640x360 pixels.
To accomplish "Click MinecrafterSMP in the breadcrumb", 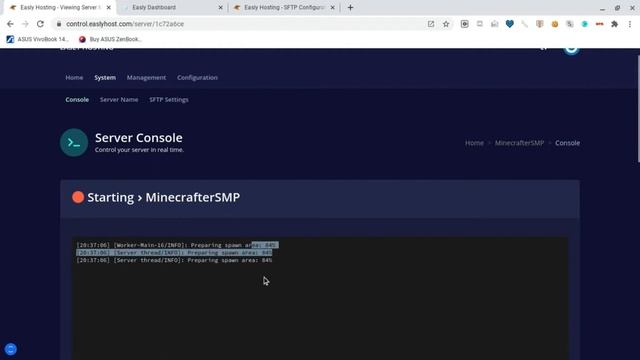I will coord(519,143).
